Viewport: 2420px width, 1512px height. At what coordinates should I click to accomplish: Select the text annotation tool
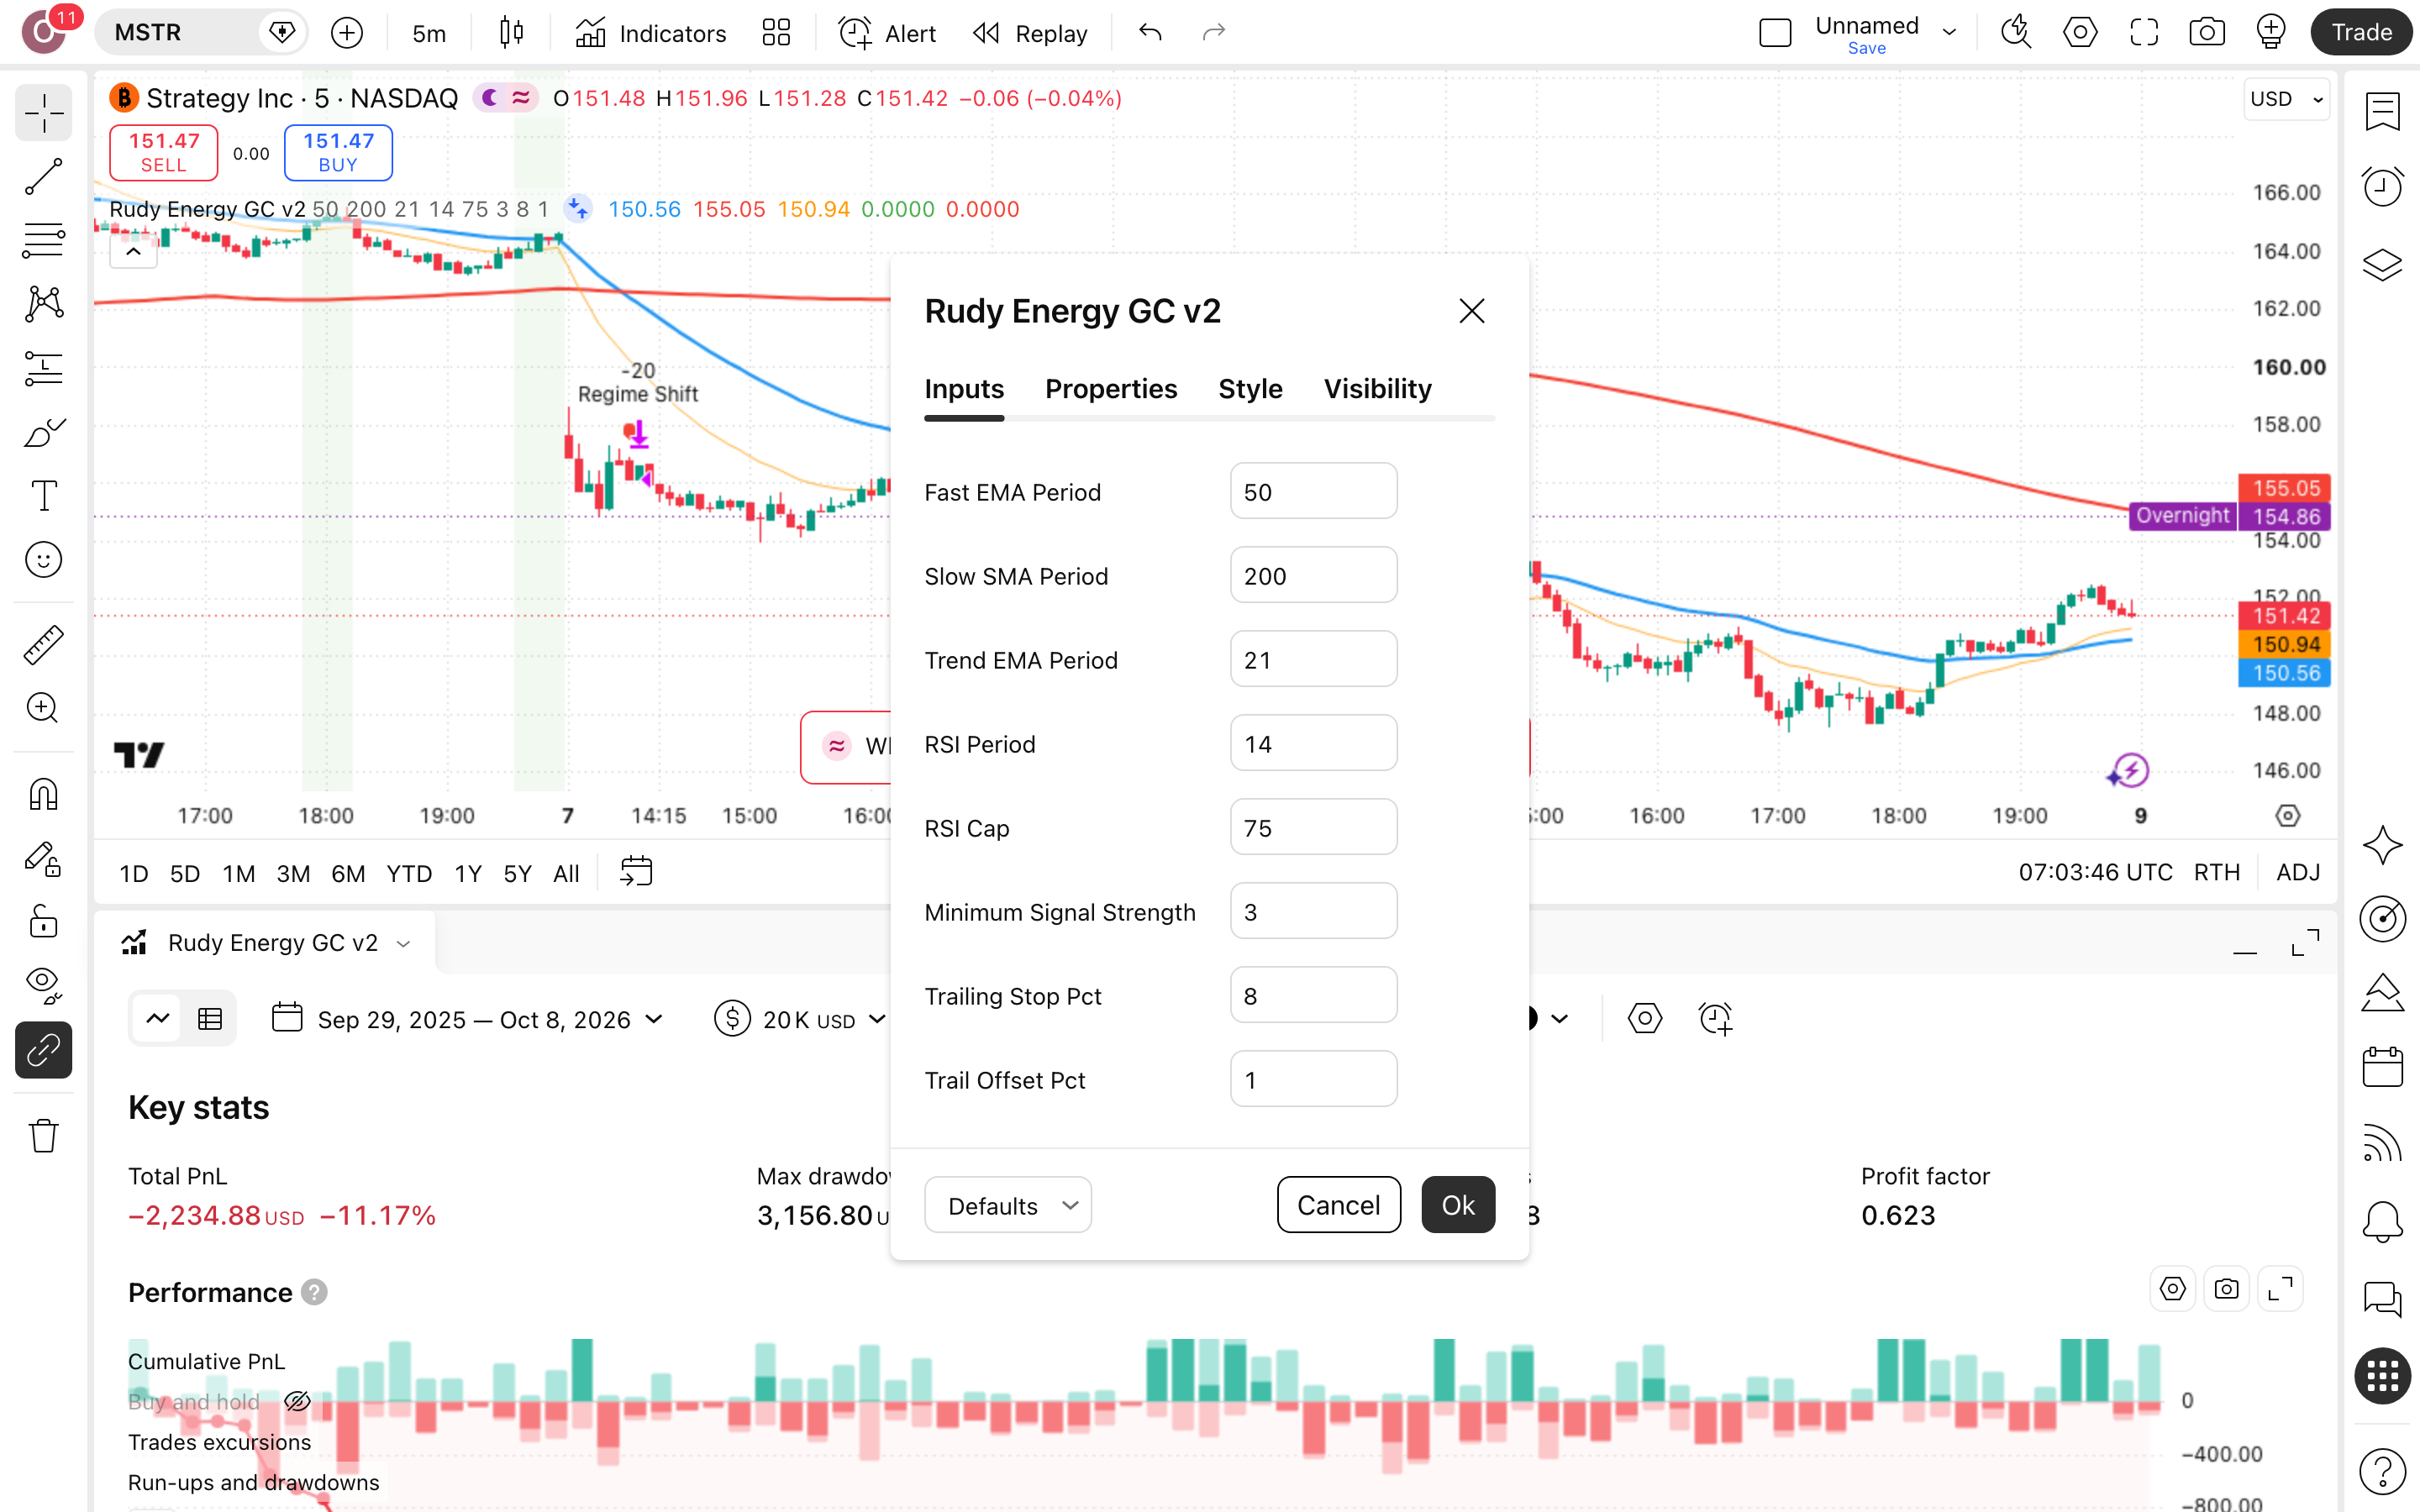43,496
